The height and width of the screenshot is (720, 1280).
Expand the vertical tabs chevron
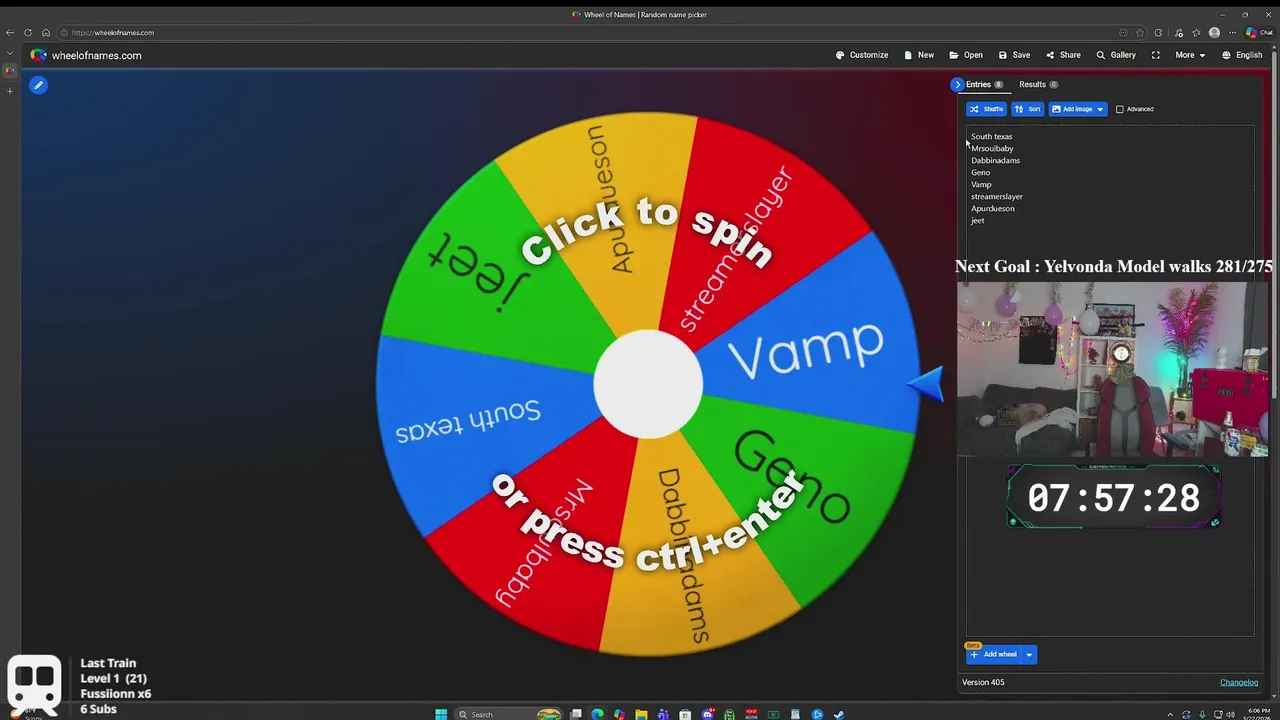point(10,54)
